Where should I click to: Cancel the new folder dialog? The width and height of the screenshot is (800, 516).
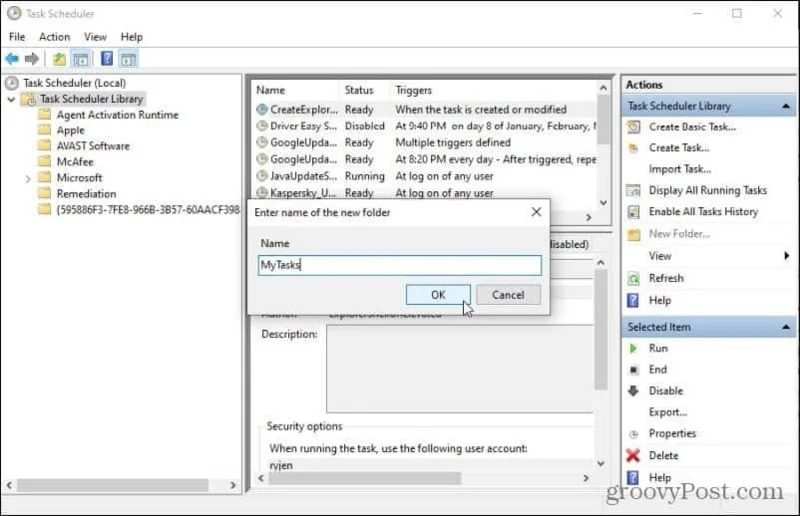(508, 295)
